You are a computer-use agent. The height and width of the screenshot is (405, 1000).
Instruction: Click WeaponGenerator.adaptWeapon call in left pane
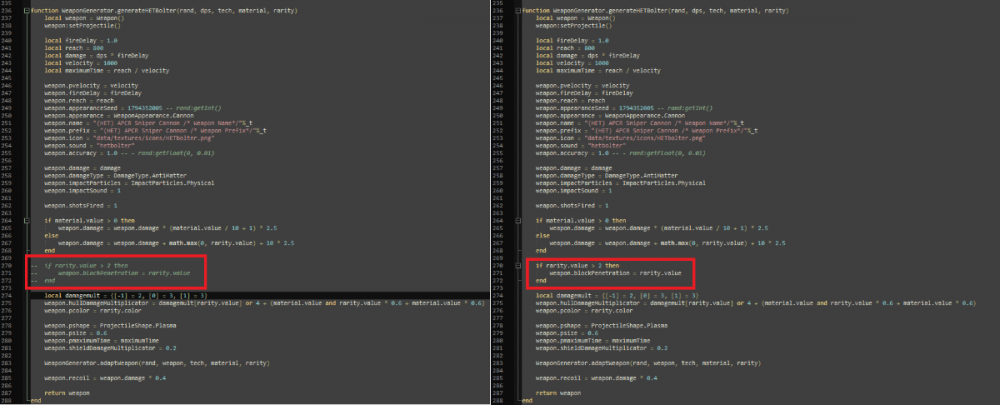click(156, 363)
